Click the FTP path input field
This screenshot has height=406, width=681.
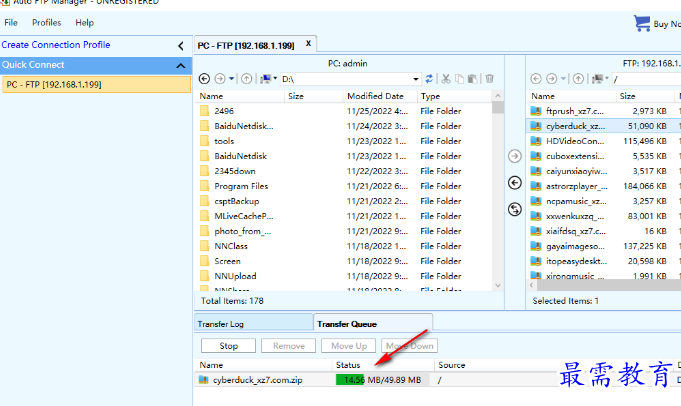click(x=646, y=79)
